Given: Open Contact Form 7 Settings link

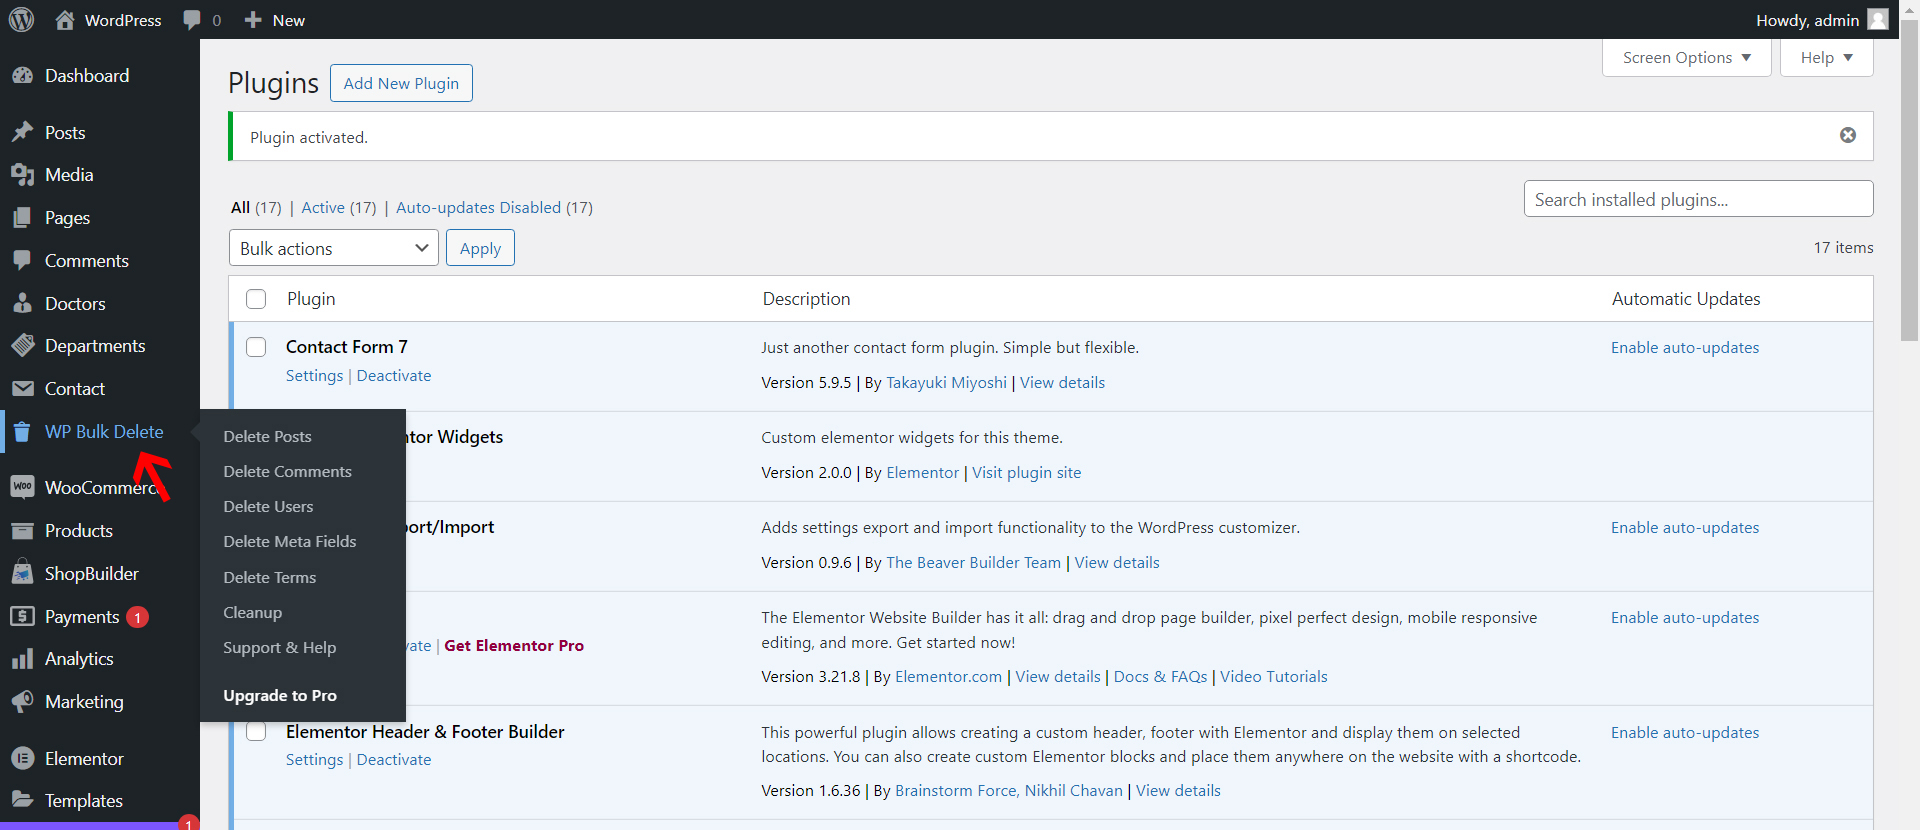Looking at the screenshot, I should (314, 376).
